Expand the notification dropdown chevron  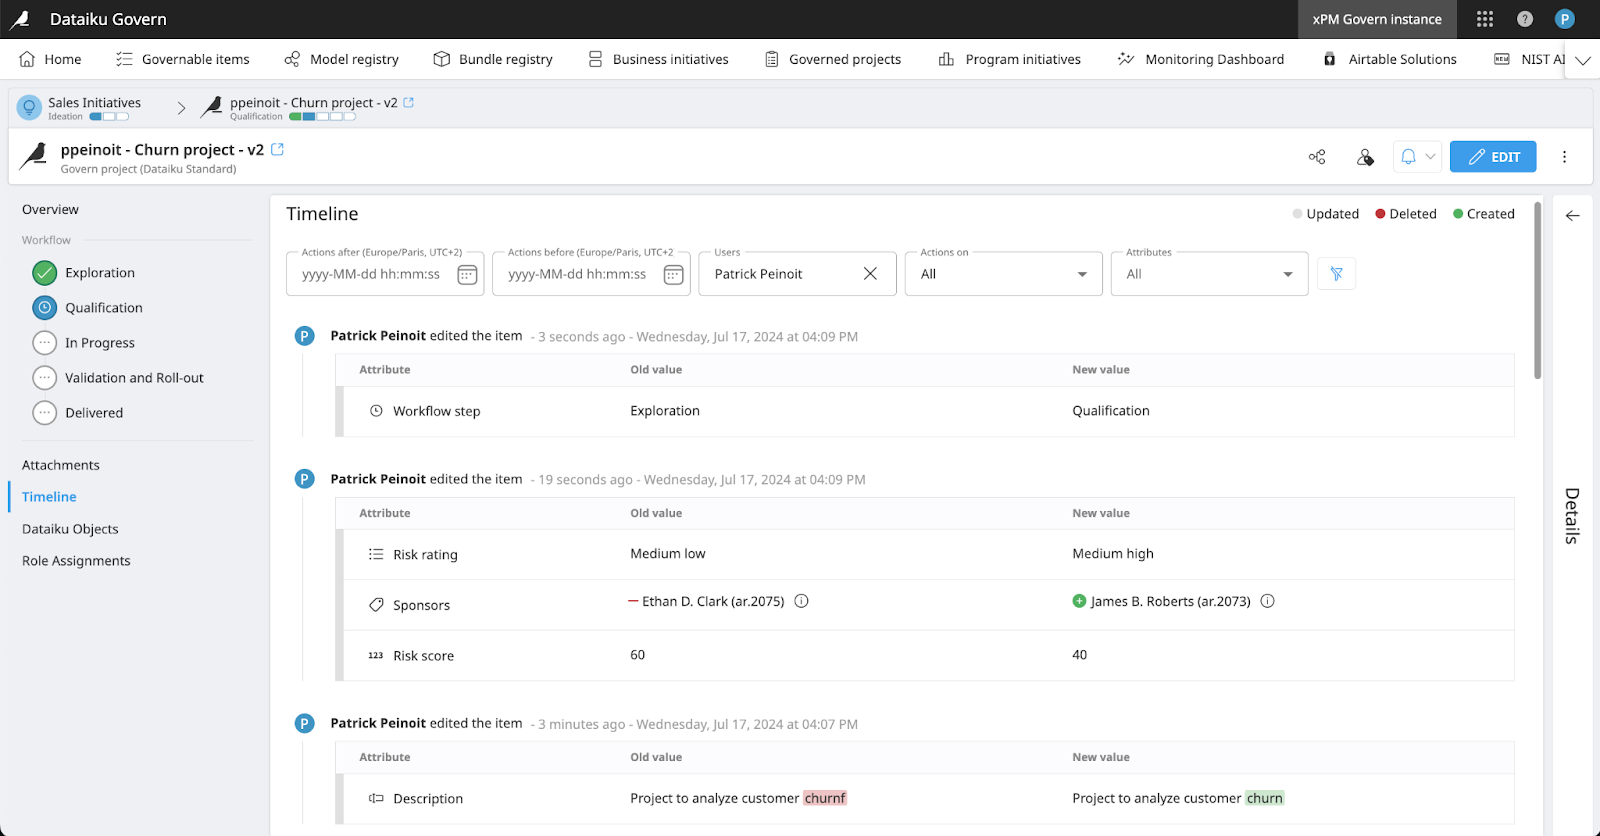pos(1430,157)
